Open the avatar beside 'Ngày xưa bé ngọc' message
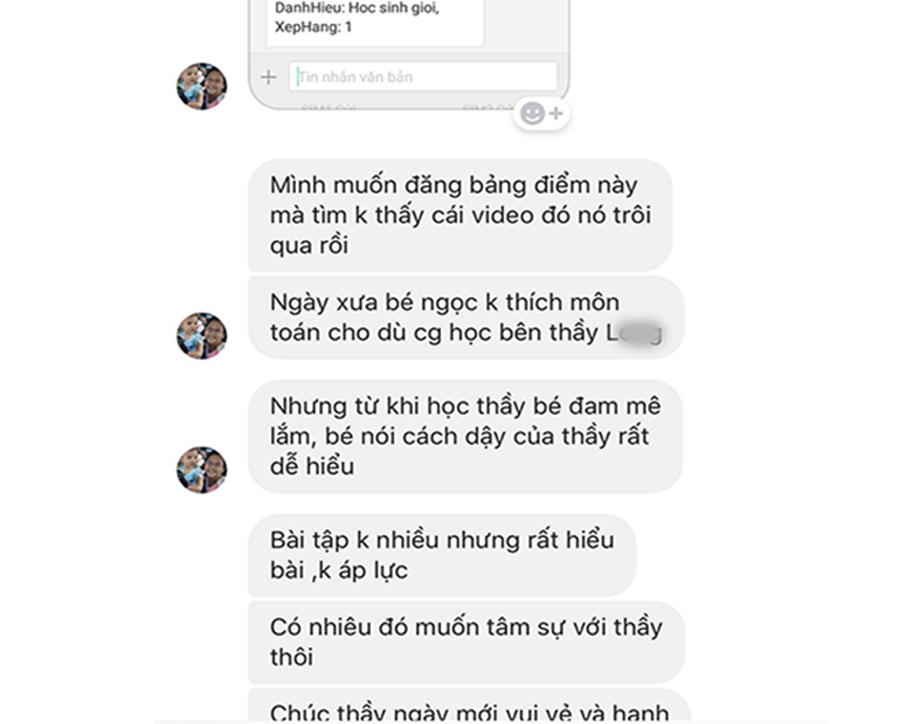900x724 pixels. click(201, 336)
